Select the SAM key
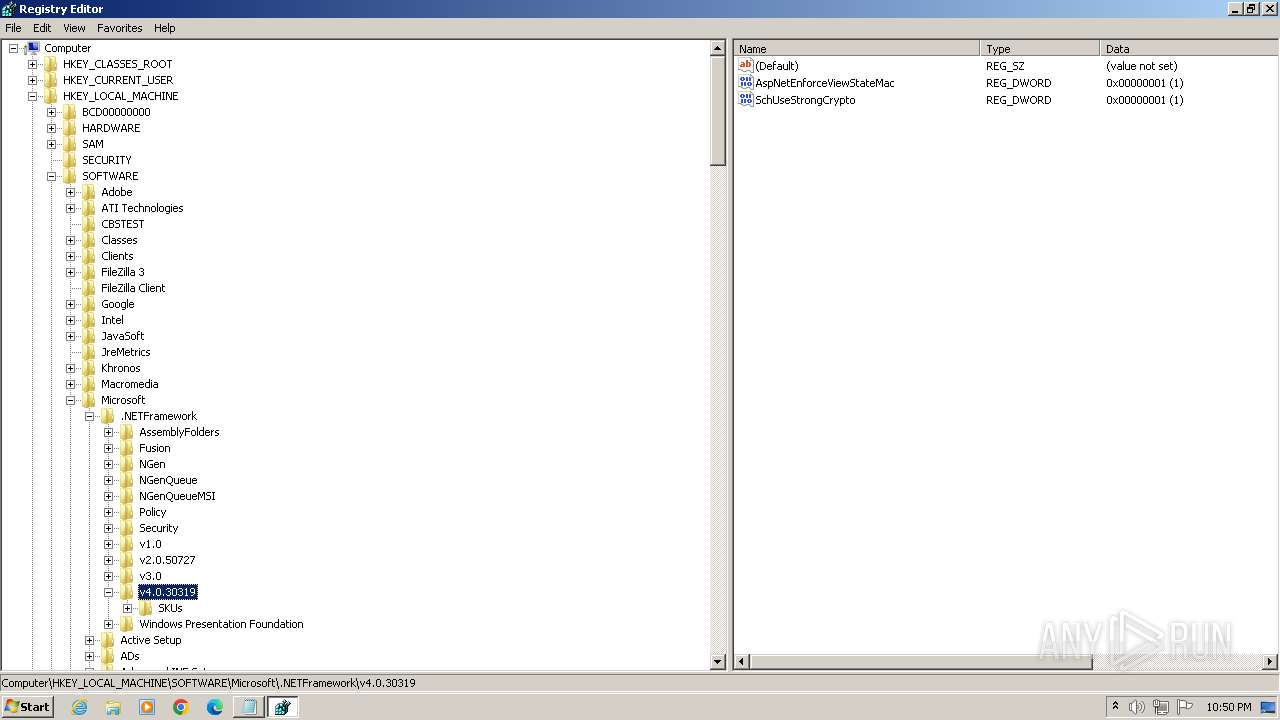This screenshot has height=720, width=1280. click(x=92, y=144)
